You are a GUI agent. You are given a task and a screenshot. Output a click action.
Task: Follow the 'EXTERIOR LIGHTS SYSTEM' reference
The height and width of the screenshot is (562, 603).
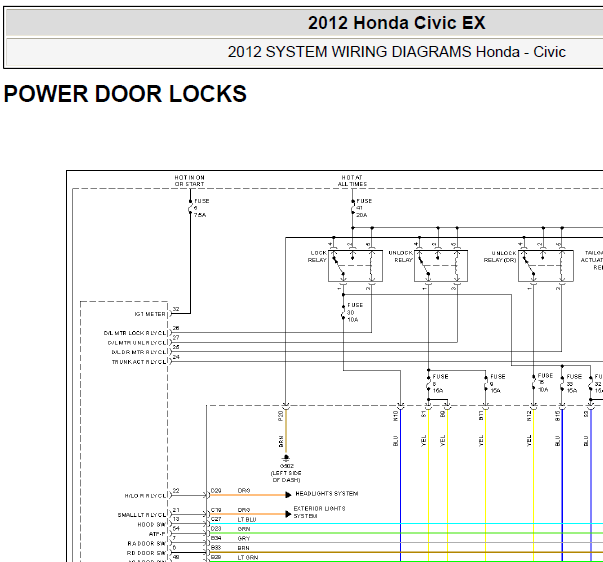pyautogui.click(x=319, y=512)
